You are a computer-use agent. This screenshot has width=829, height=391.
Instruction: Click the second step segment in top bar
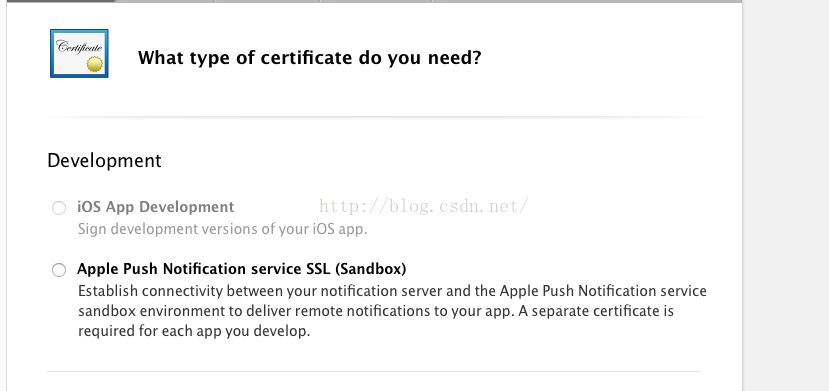tap(165, 1)
